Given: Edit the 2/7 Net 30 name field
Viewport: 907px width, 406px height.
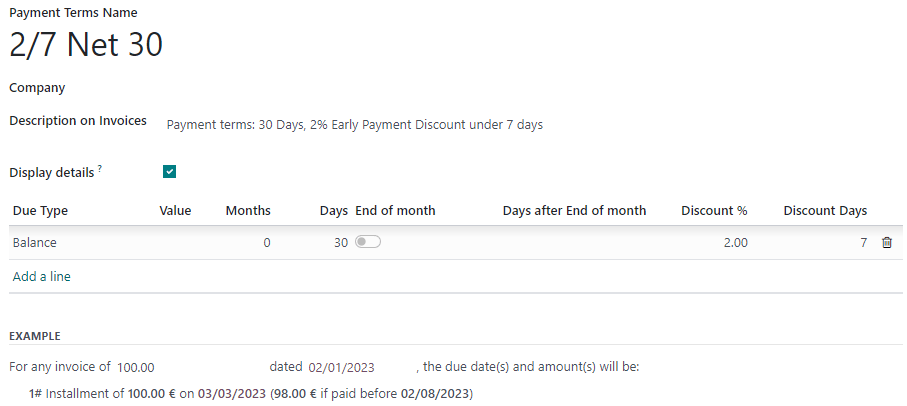Looking at the screenshot, I should (x=86, y=45).
